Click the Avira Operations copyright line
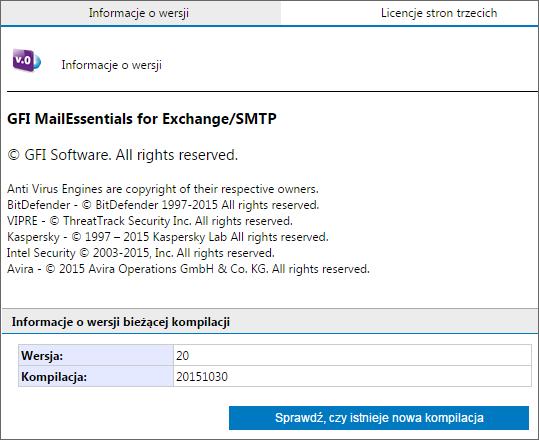This screenshot has width=539, height=440. tap(188, 269)
